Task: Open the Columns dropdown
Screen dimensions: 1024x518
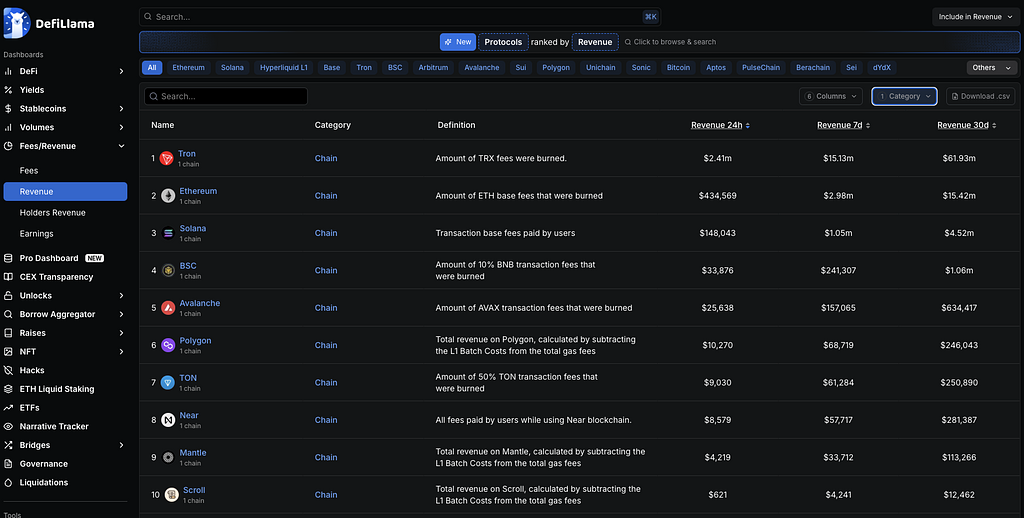Action: [831, 96]
